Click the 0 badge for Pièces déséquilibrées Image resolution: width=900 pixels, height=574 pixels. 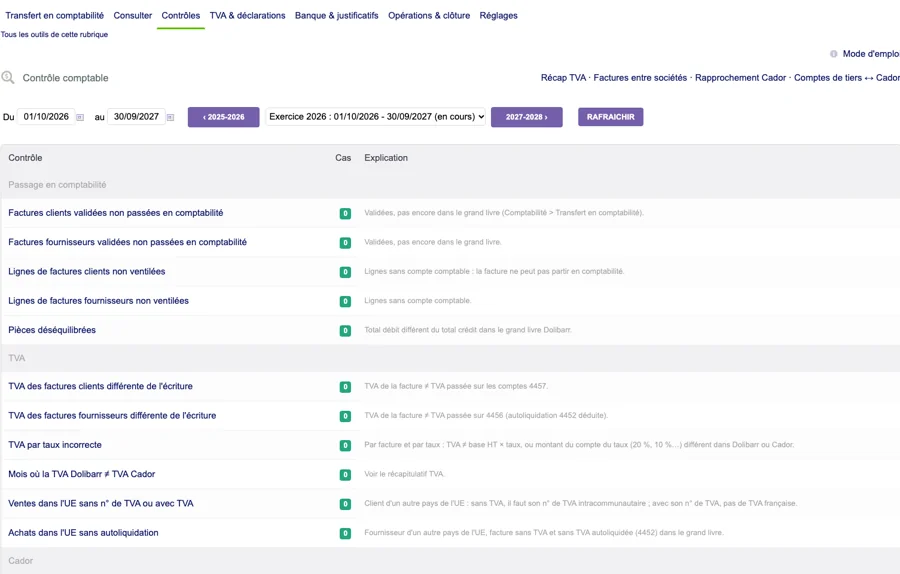pos(345,331)
